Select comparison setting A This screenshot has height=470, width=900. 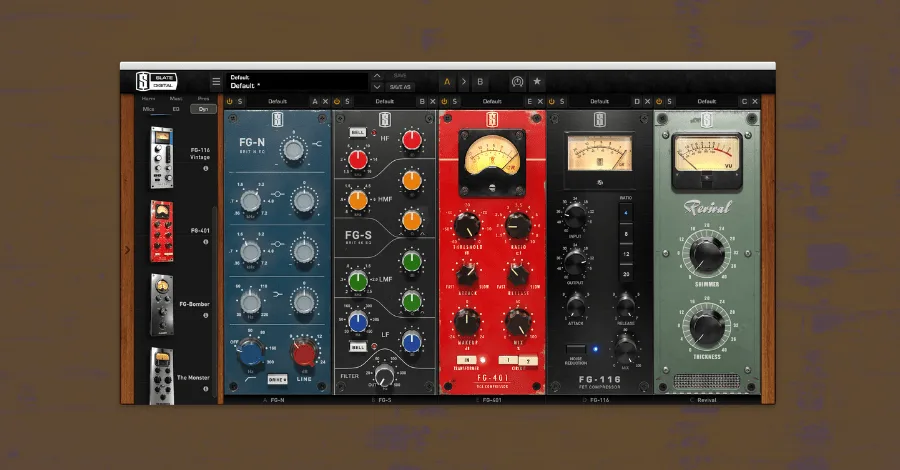(x=447, y=82)
